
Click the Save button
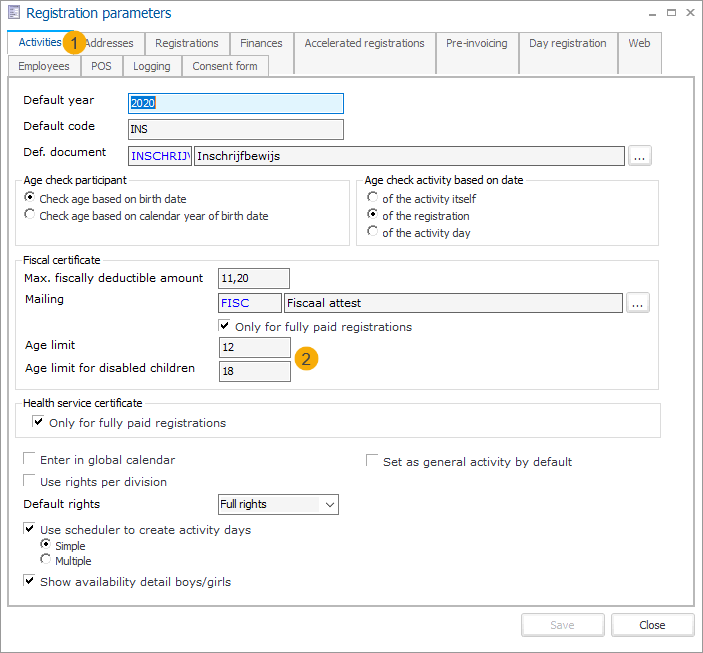[562, 625]
